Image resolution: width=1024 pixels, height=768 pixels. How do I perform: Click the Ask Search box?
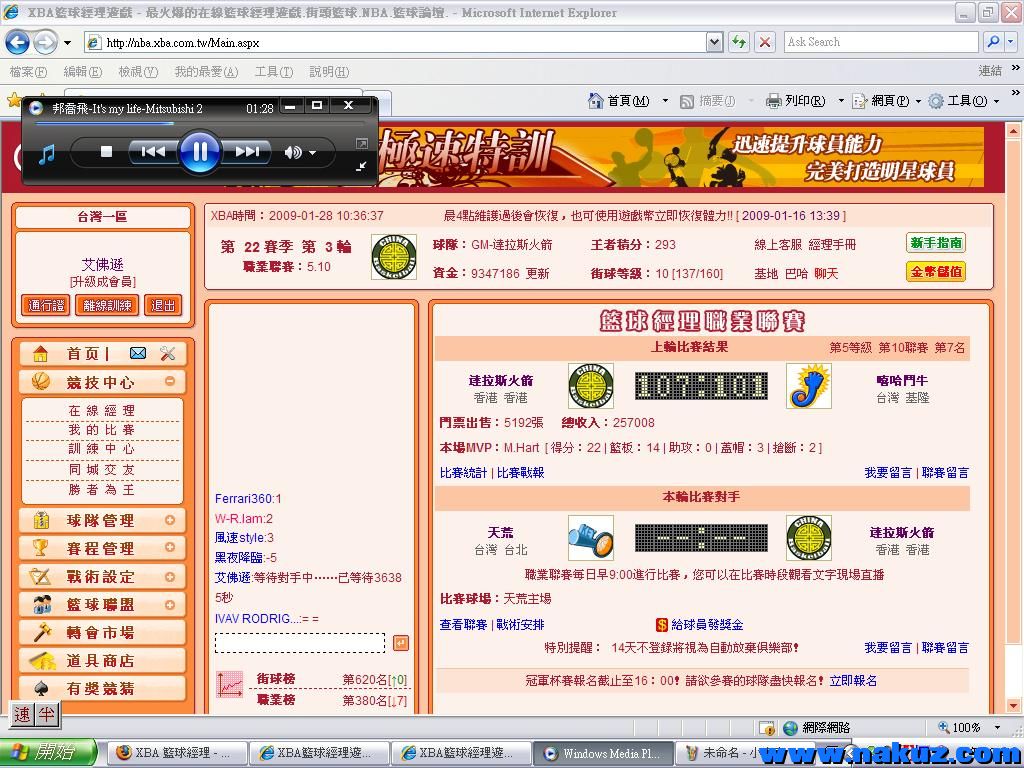(x=881, y=42)
